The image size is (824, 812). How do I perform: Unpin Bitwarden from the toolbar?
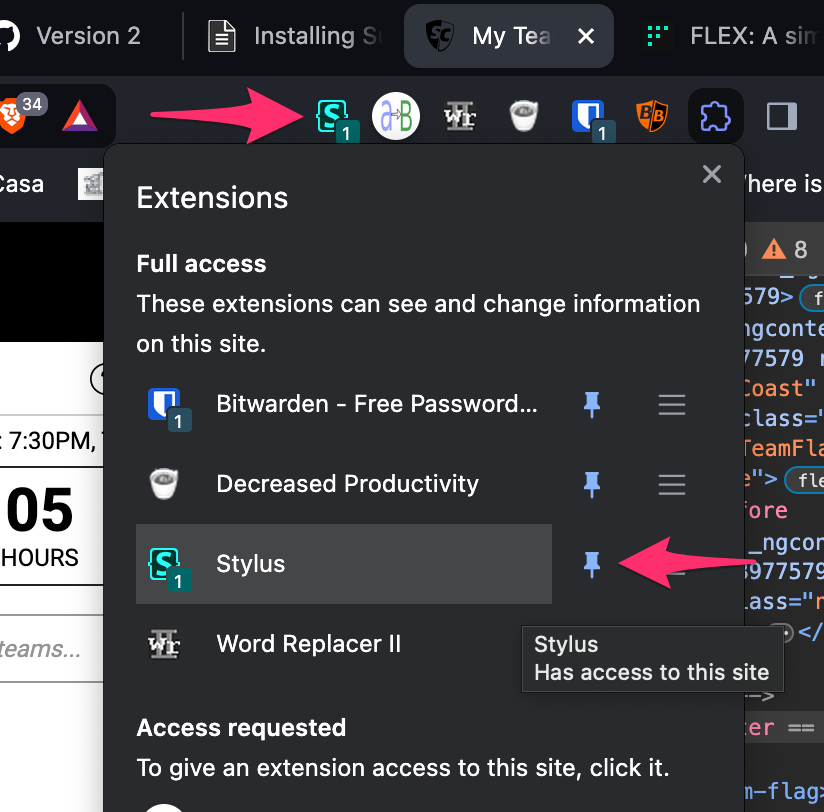(x=592, y=405)
